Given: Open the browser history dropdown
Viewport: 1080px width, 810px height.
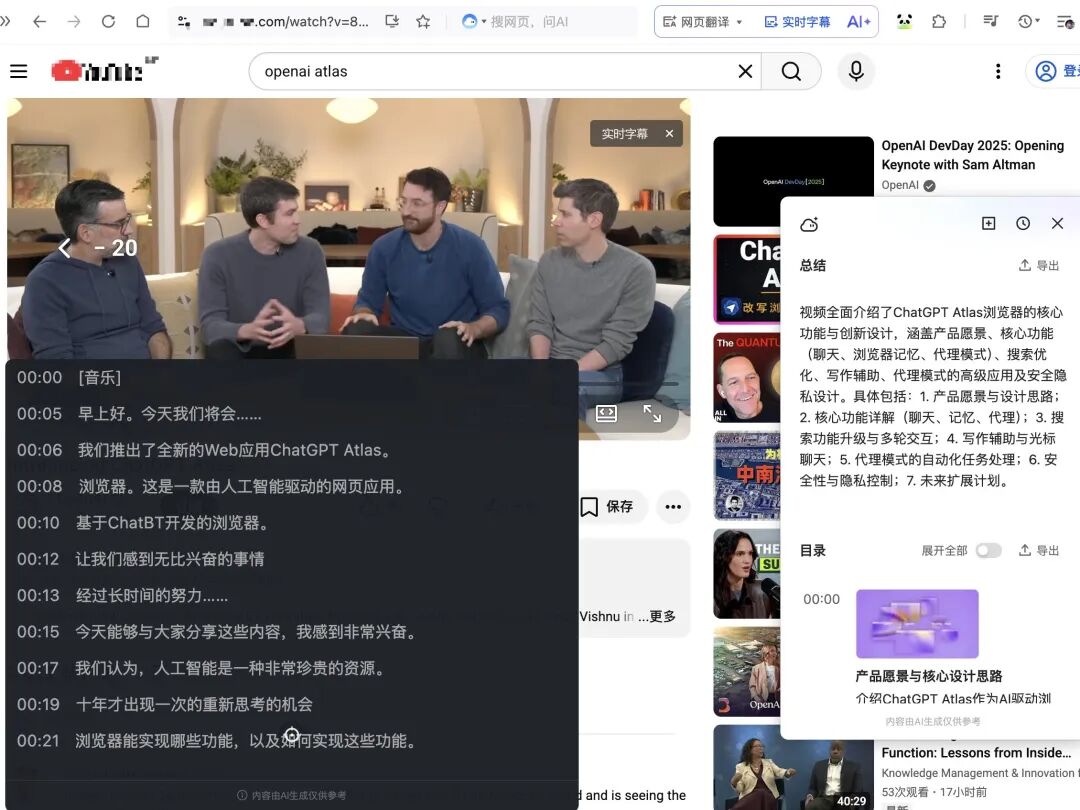Looking at the screenshot, I should point(1026,21).
